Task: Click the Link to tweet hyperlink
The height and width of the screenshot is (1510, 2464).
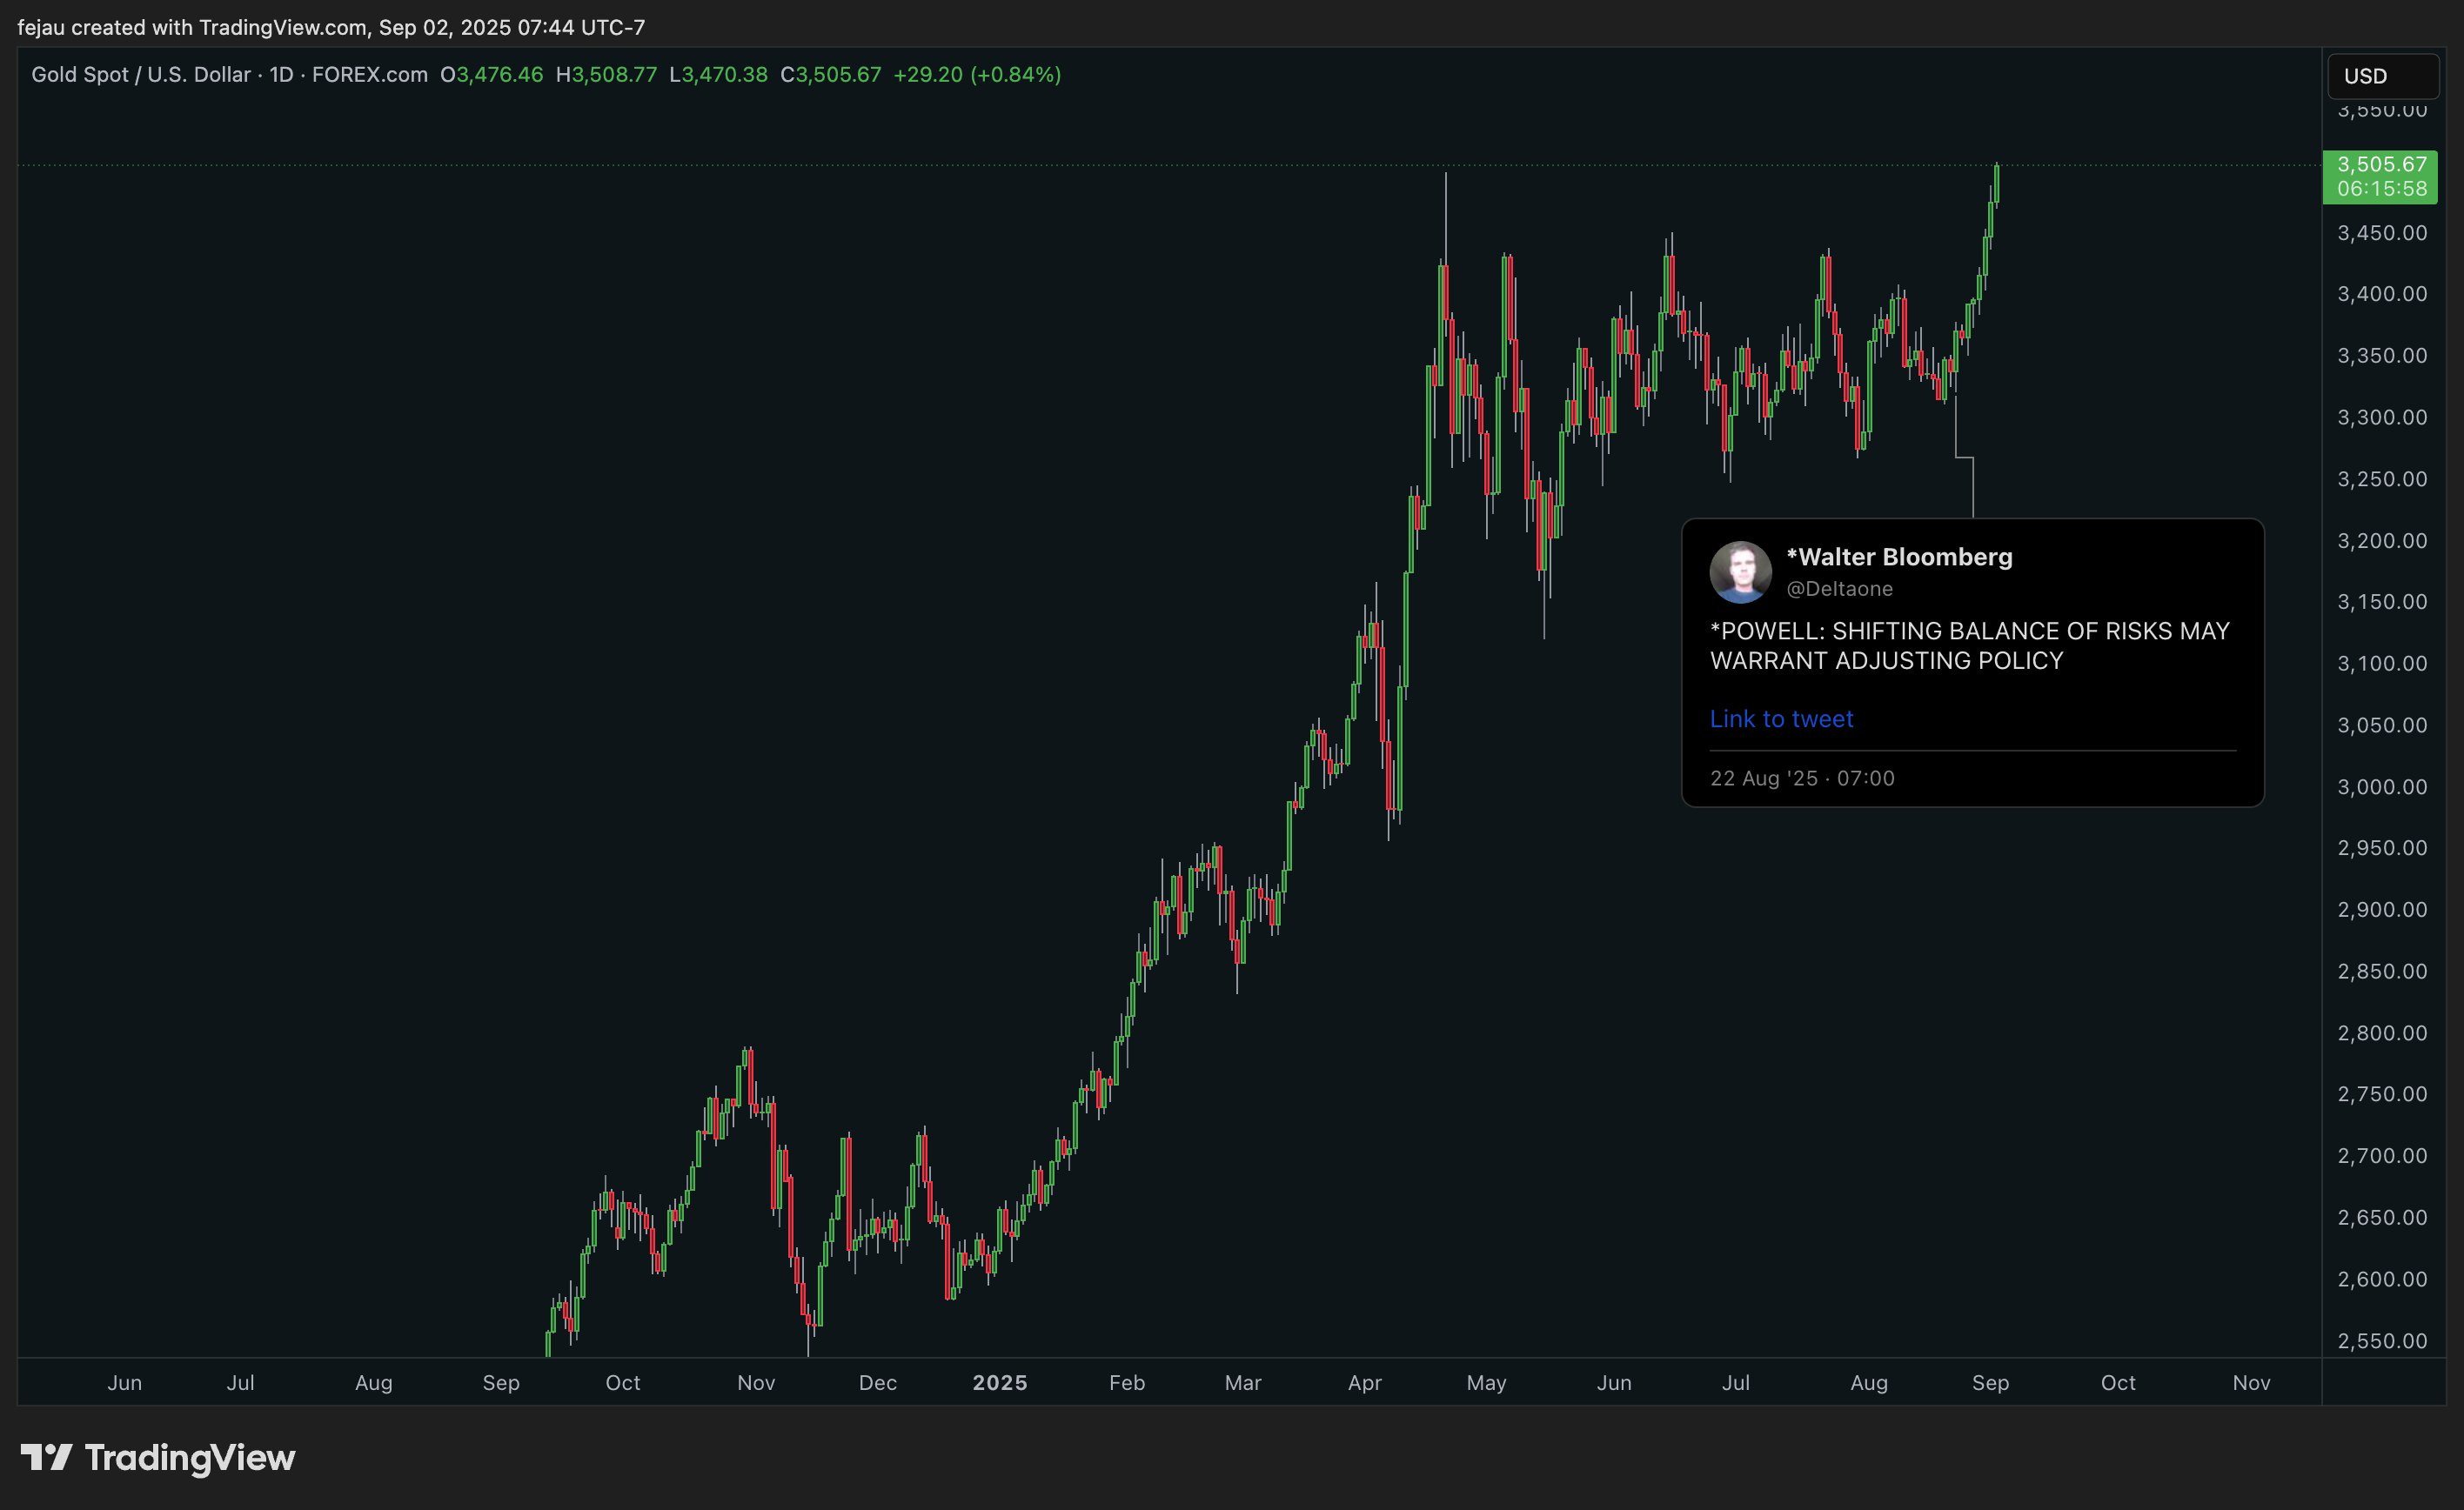Action: [x=1781, y=719]
